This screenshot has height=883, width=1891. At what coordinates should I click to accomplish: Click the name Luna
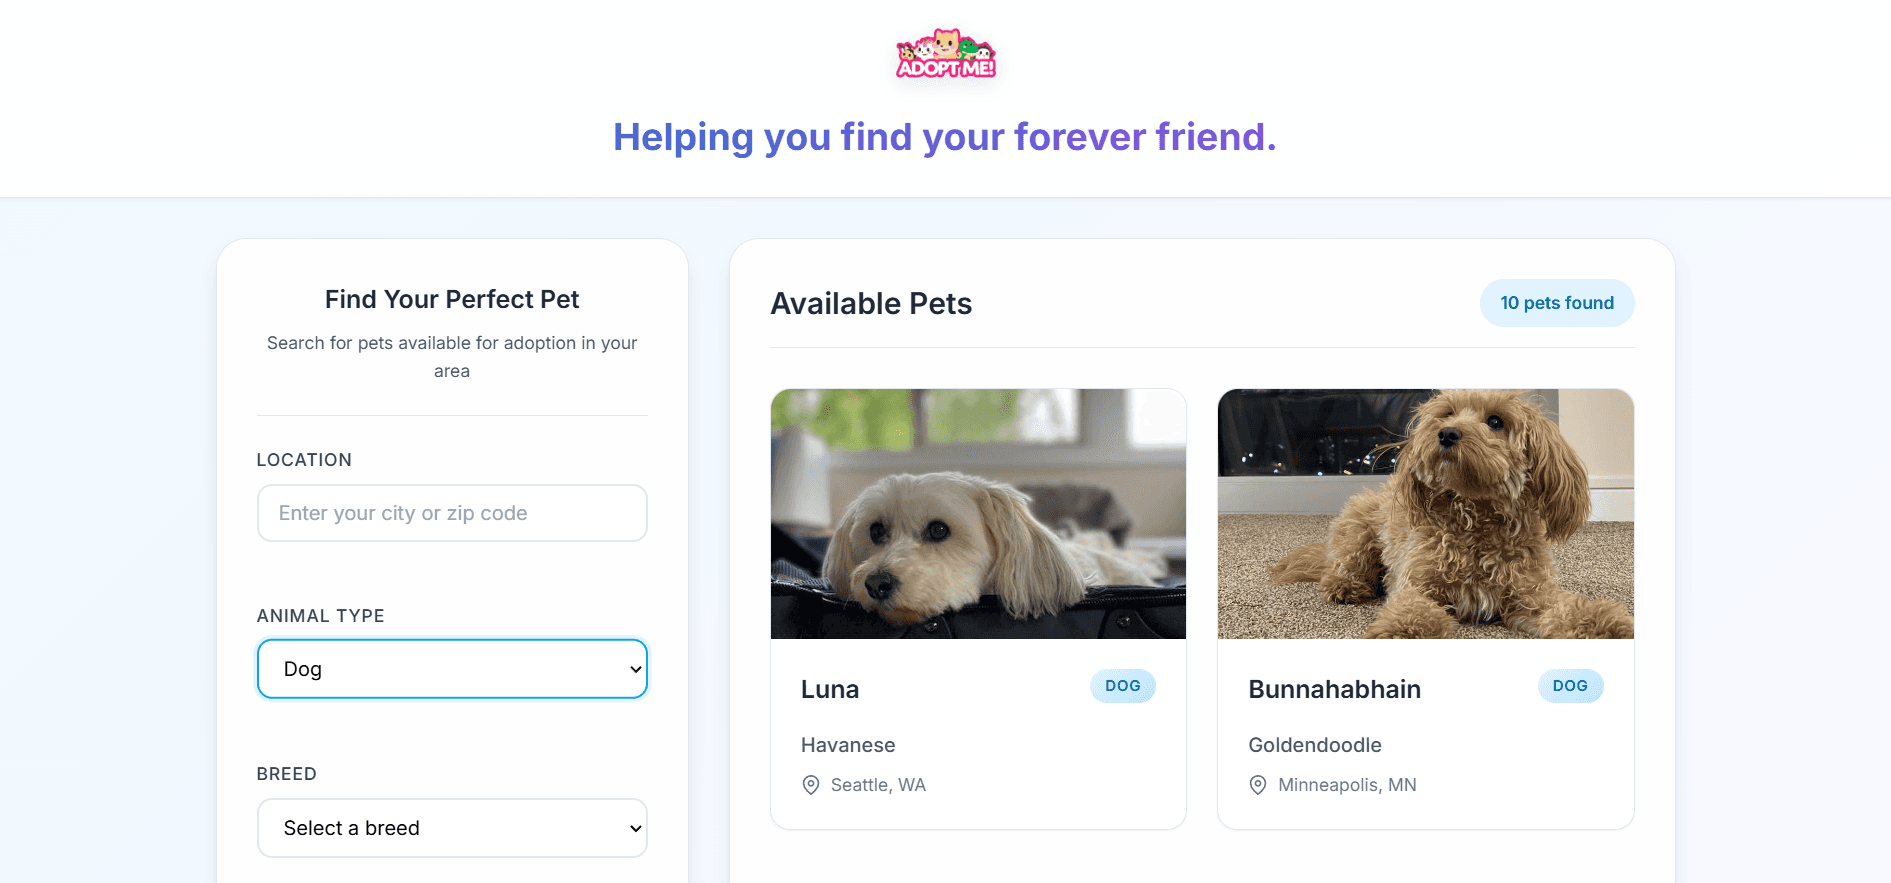[x=829, y=689]
